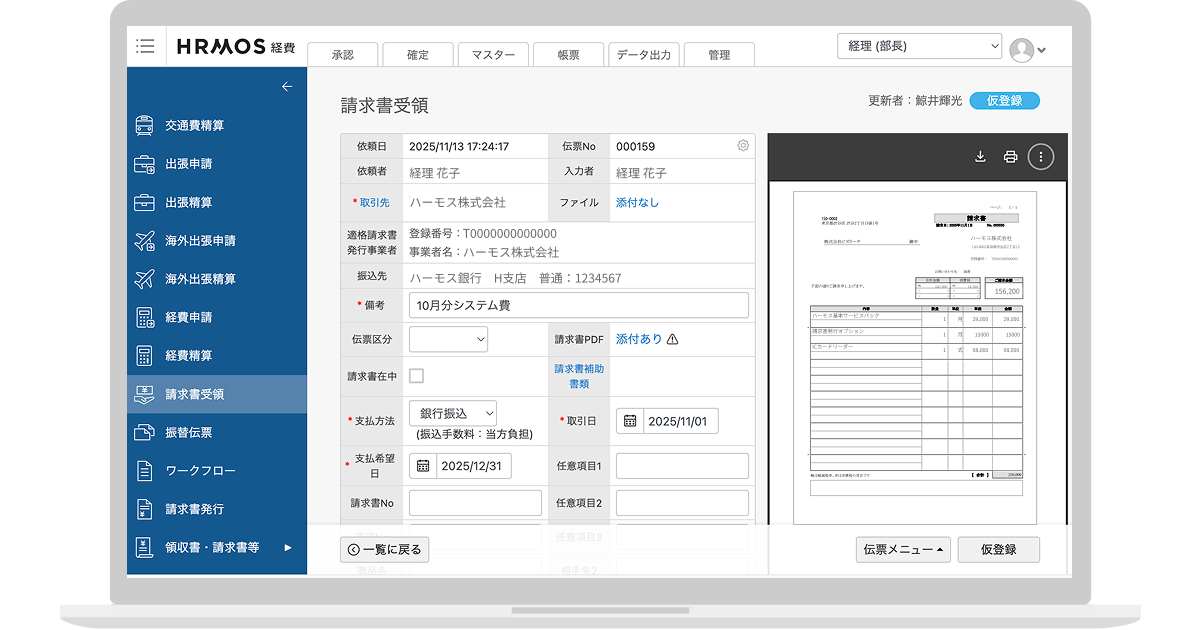
Task: Open the データ出力 menu
Action: tap(644, 54)
